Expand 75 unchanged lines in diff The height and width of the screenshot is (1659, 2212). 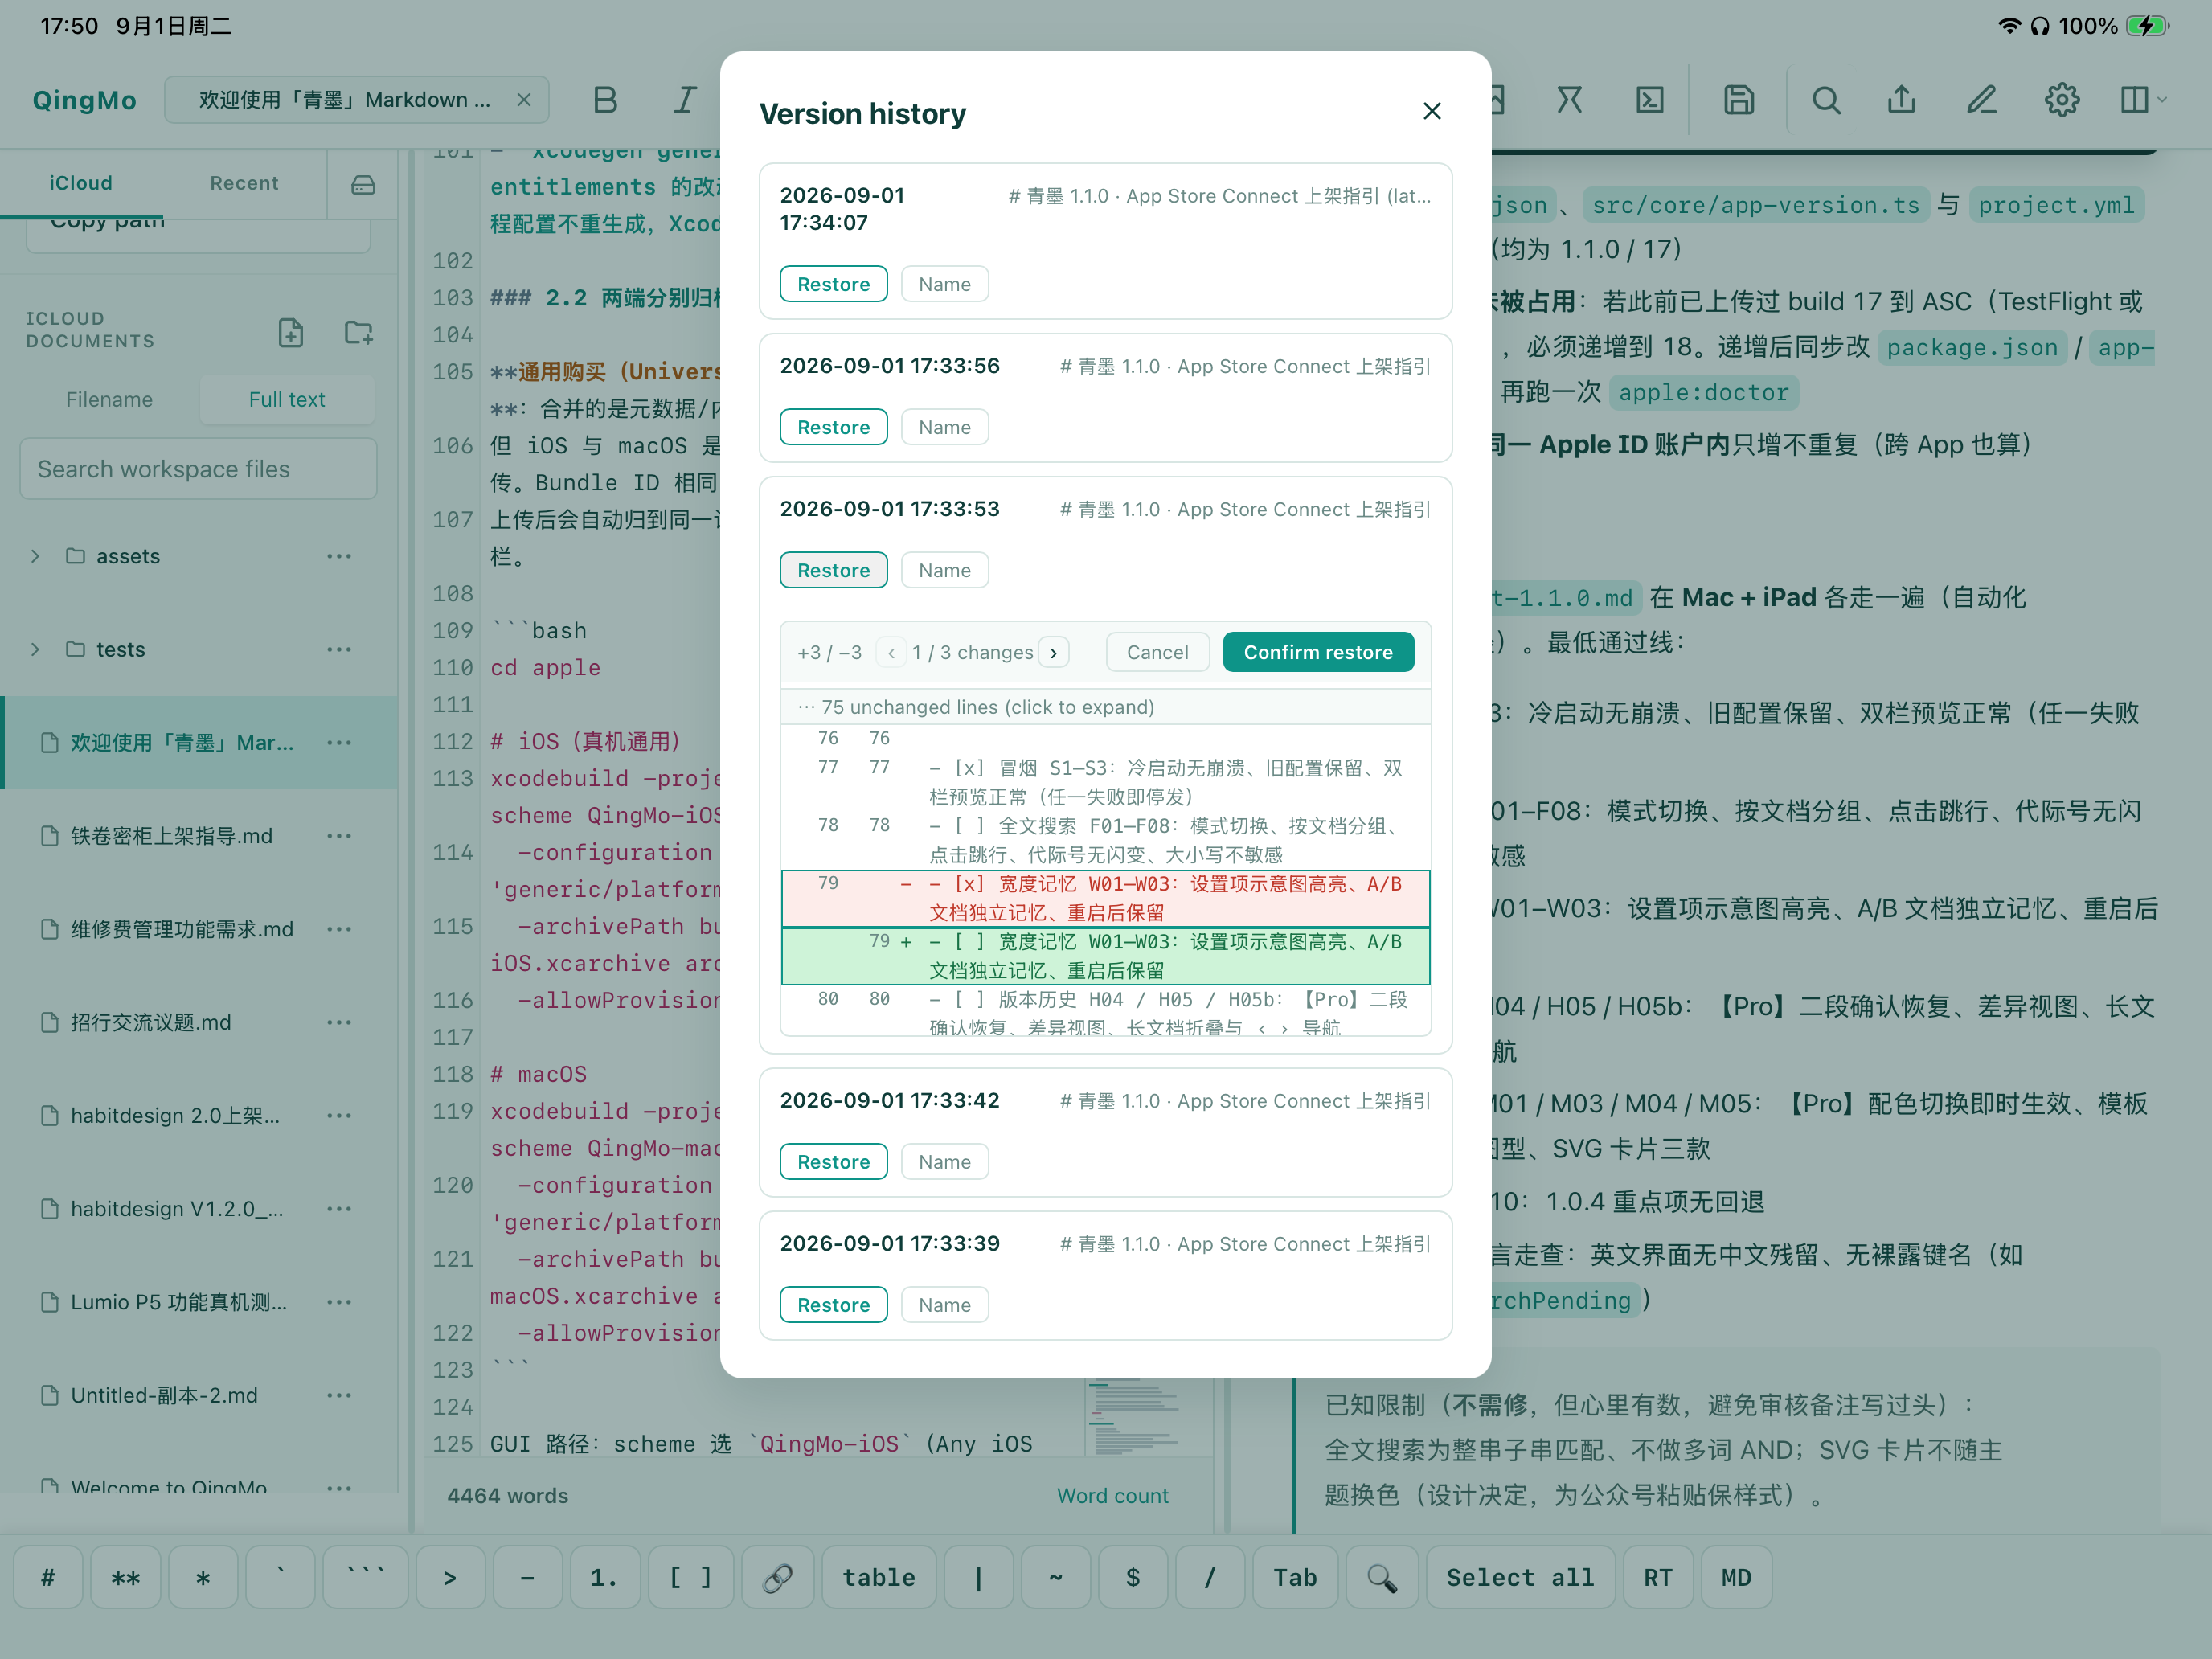pyautogui.click(x=1105, y=707)
